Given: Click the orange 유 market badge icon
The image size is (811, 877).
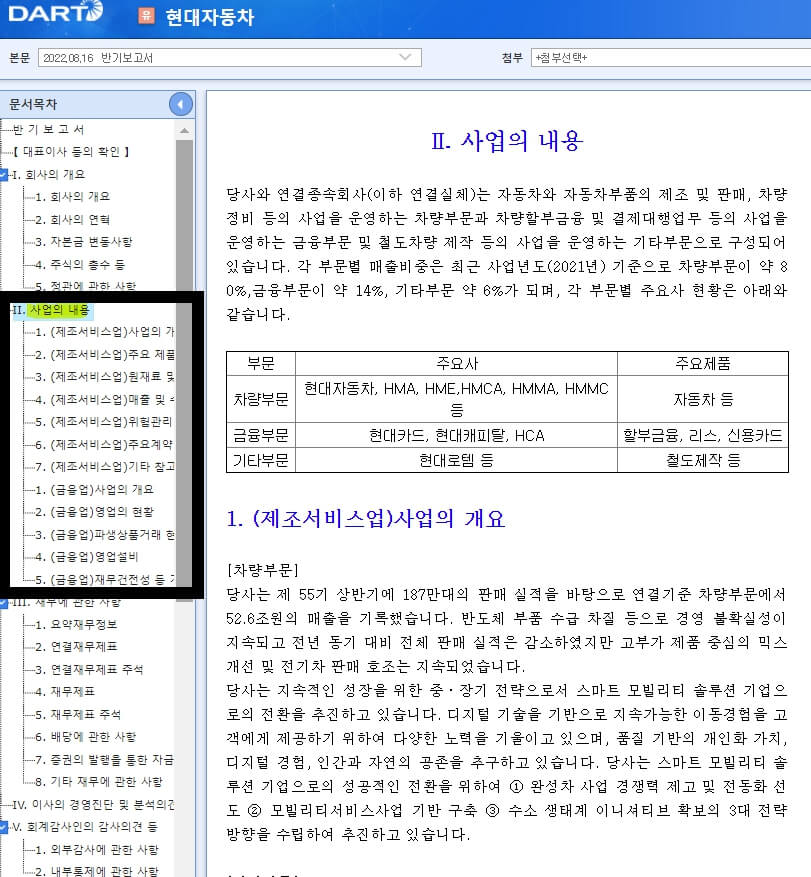Looking at the screenshot, I should pyautogui.click(x=146, y=15).
